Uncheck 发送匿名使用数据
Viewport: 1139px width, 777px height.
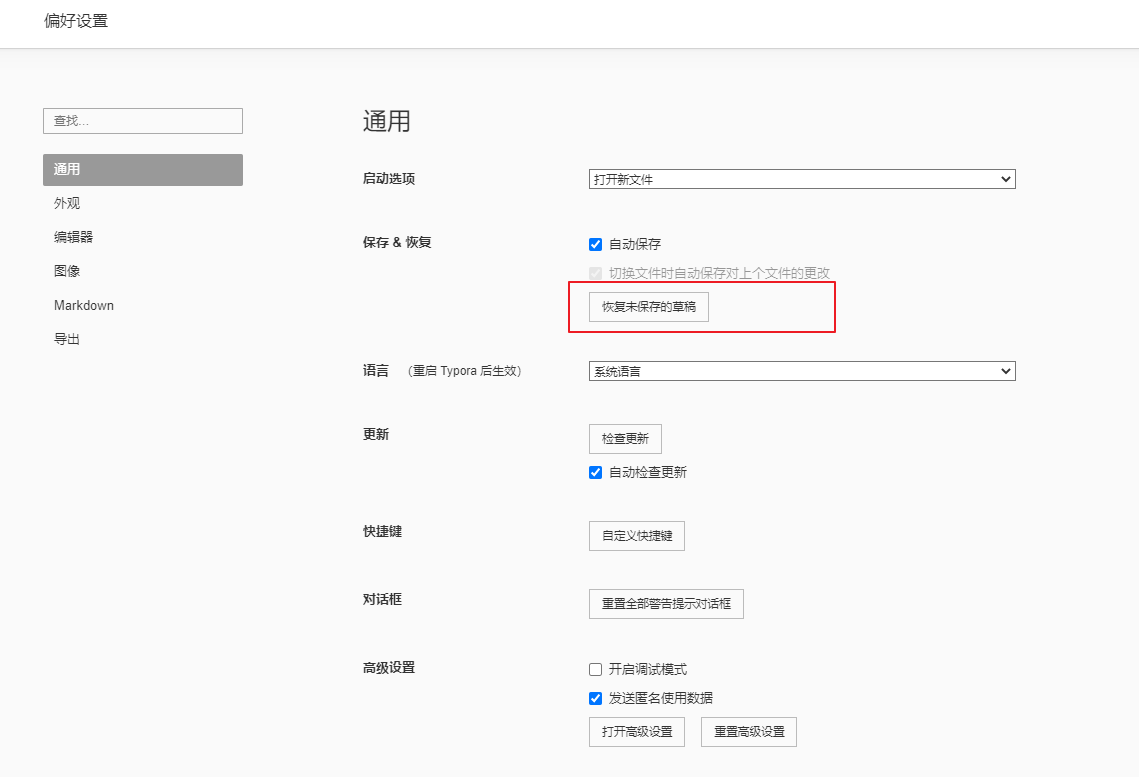(595, 697)
